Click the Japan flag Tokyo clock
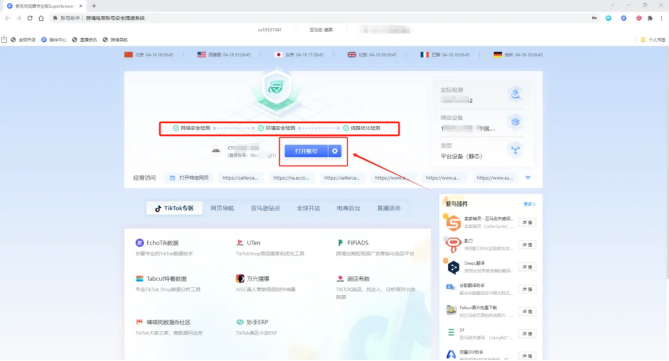The width and height of the screenshot is (669, 361). 299,55
